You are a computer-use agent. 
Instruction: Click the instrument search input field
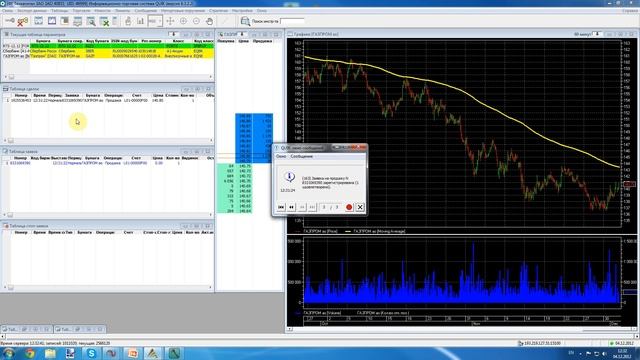pyautogui.click(x=292, y=21)
